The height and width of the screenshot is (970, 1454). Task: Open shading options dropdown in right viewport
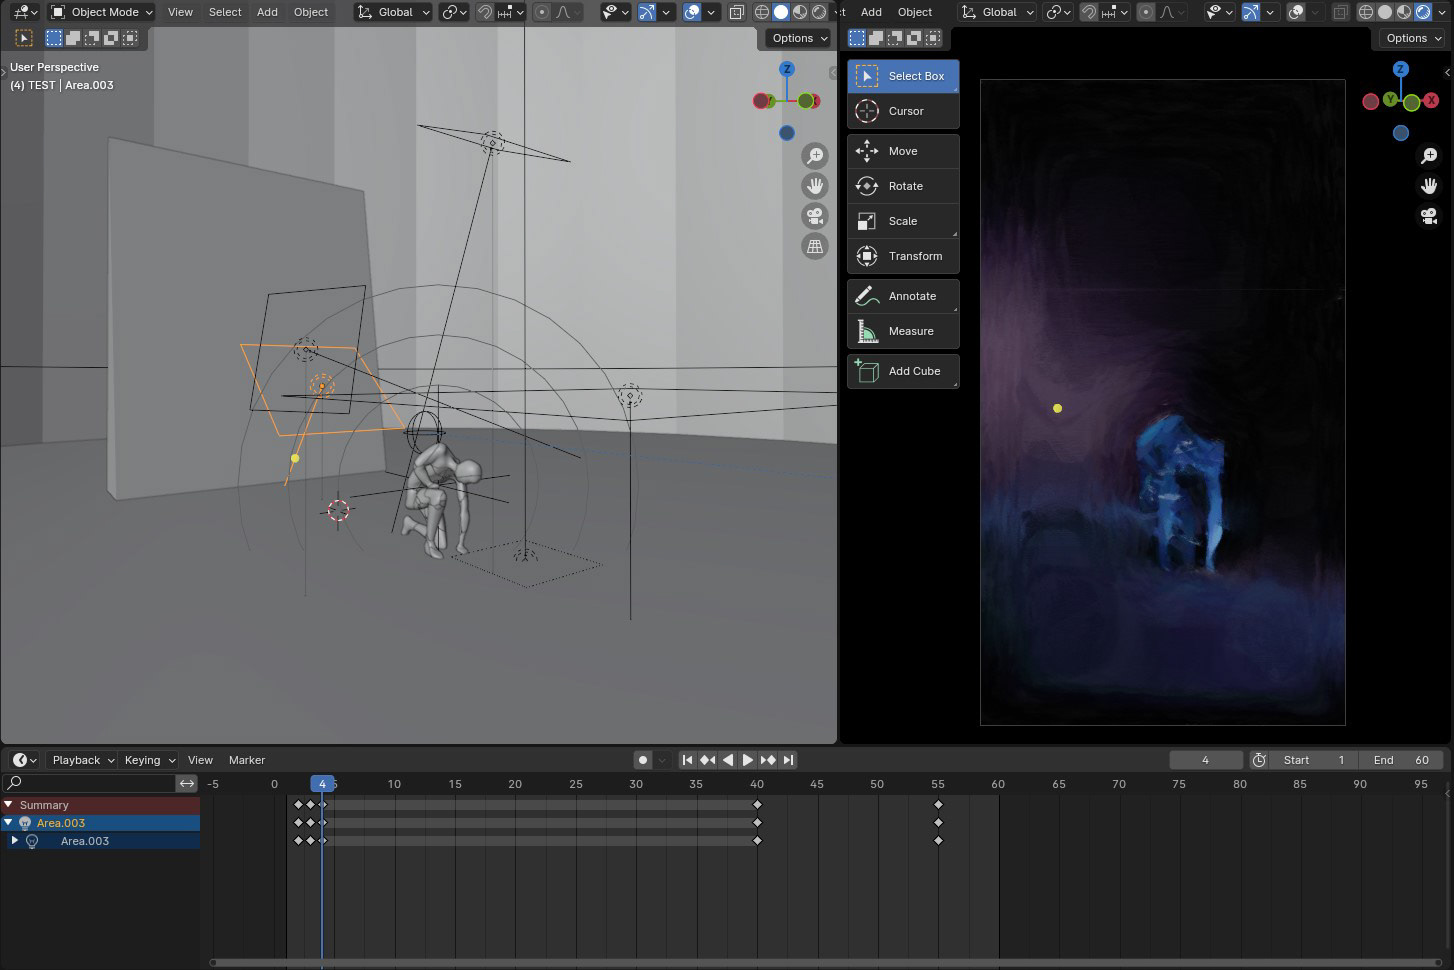pyautogui.click(x=1442, y=12)
